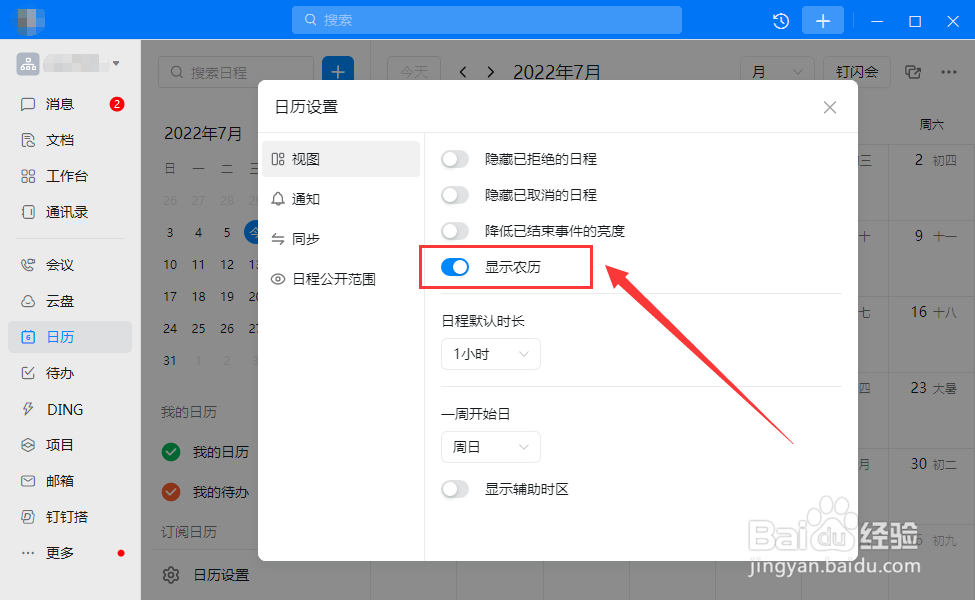Select 日历 in the sidebar
This screenshot has width=975, height=600.
[x=70, y=337]
